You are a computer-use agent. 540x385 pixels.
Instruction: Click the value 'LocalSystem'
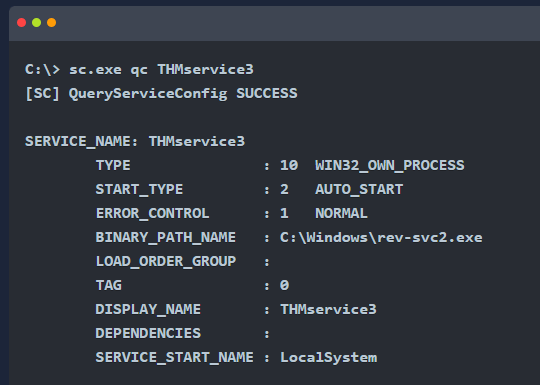tap(329, 357)
